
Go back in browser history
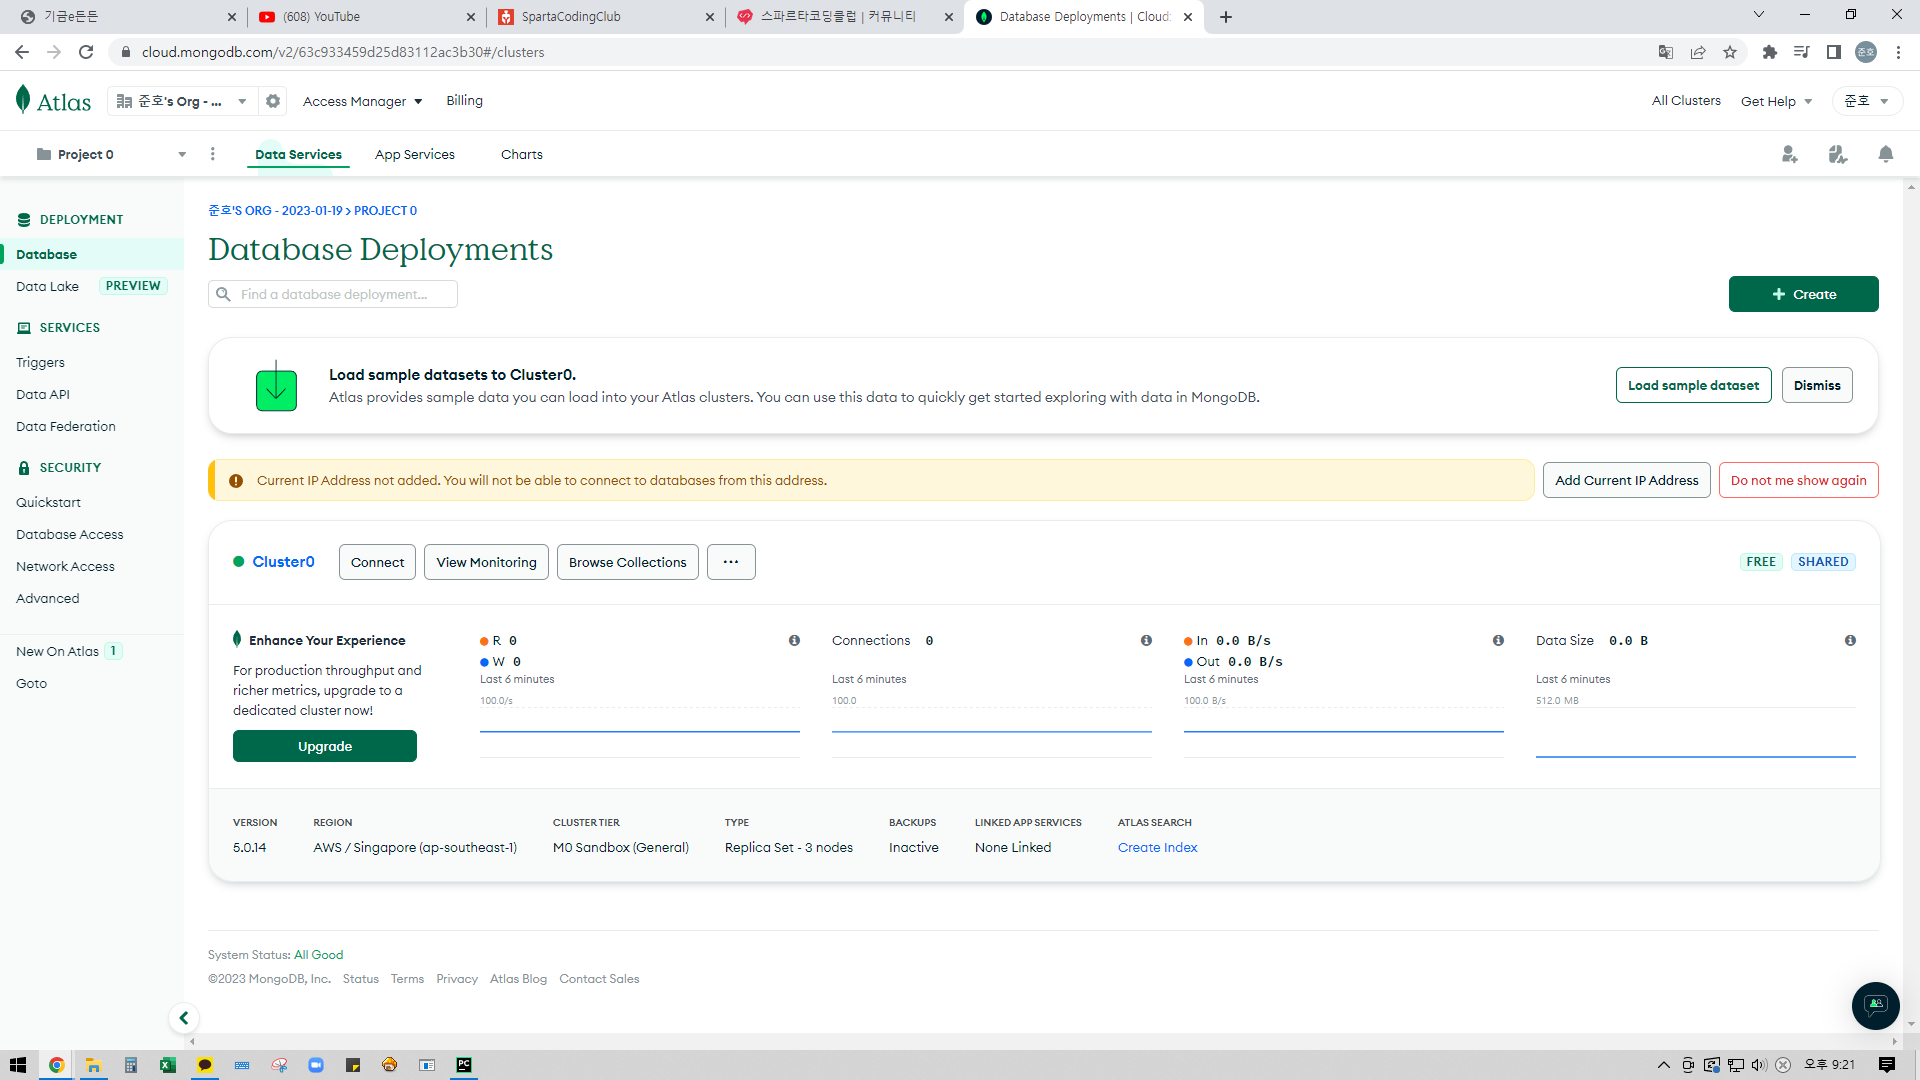tap(22, 52)
